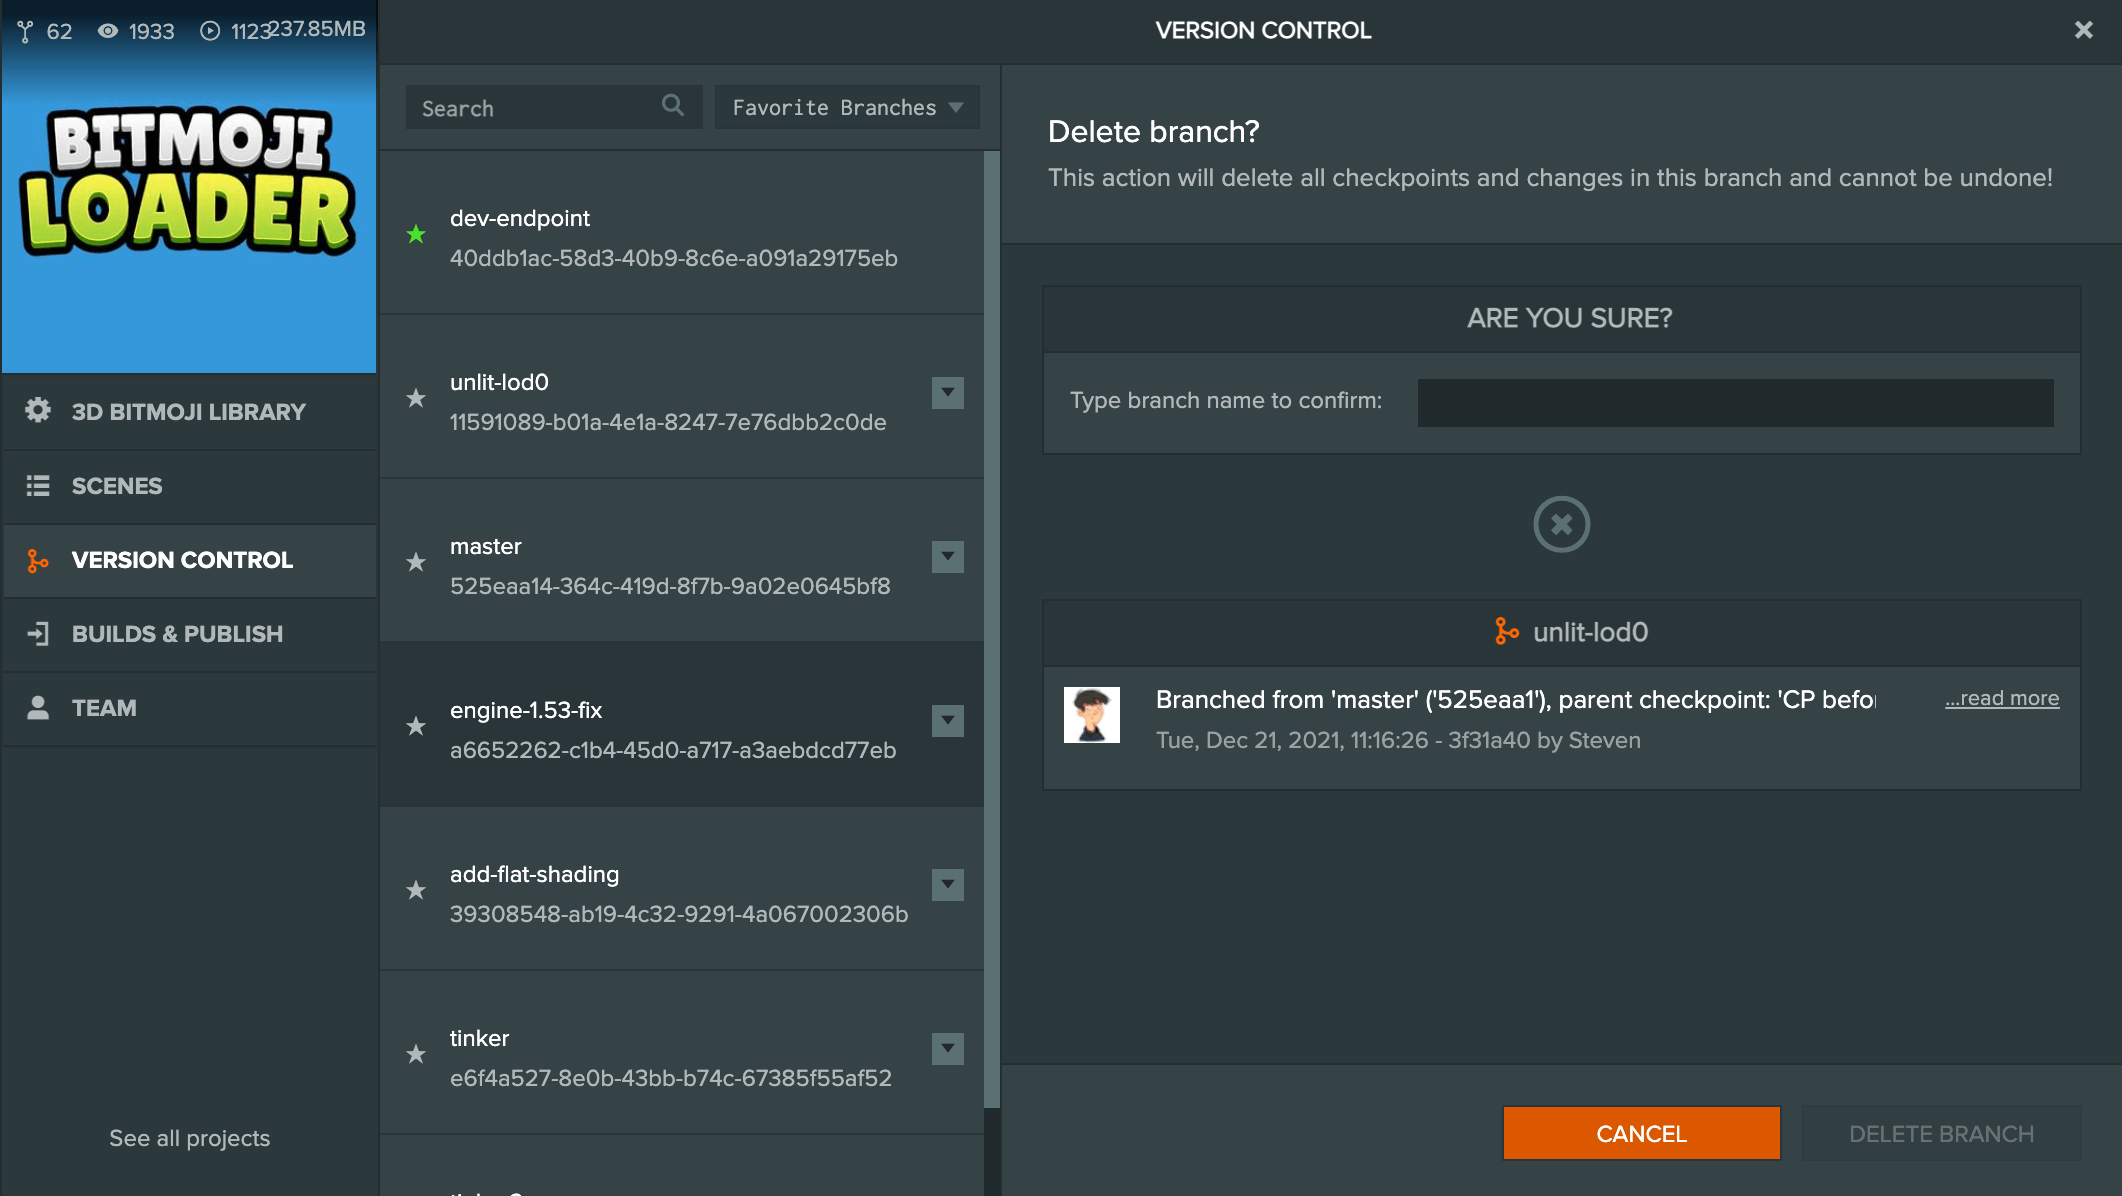The image size is (2122, 1196).
Task: Click the fork count icon
Action: [25, 32]
